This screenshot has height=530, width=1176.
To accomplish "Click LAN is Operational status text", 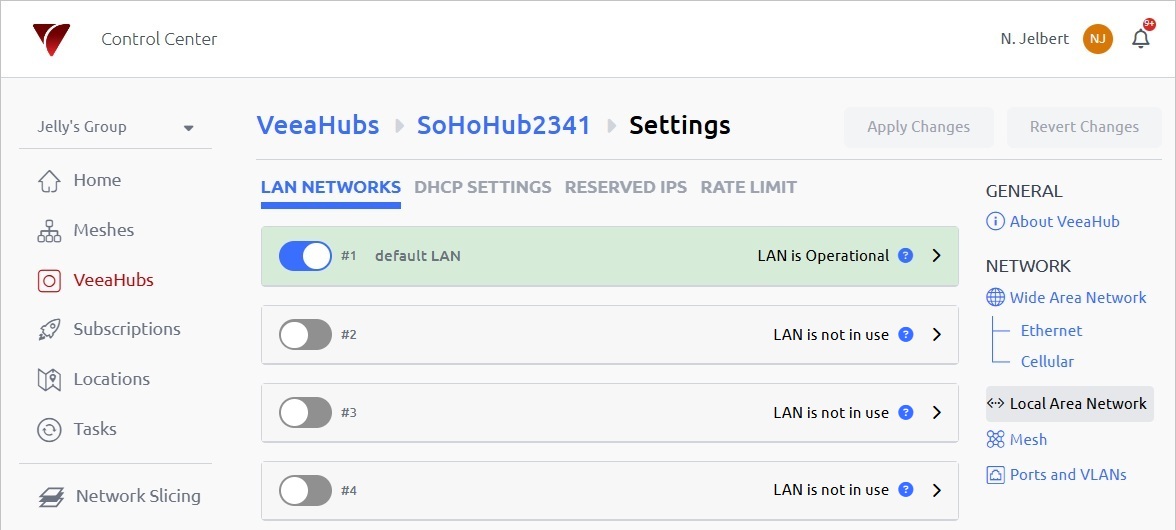I will (823, 256).
